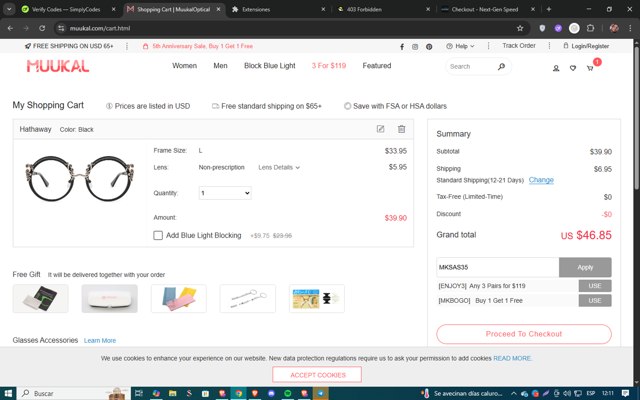The image size is (640, 400).
Task: Open Spotify from the taskbar
Action: click(288, 393)
